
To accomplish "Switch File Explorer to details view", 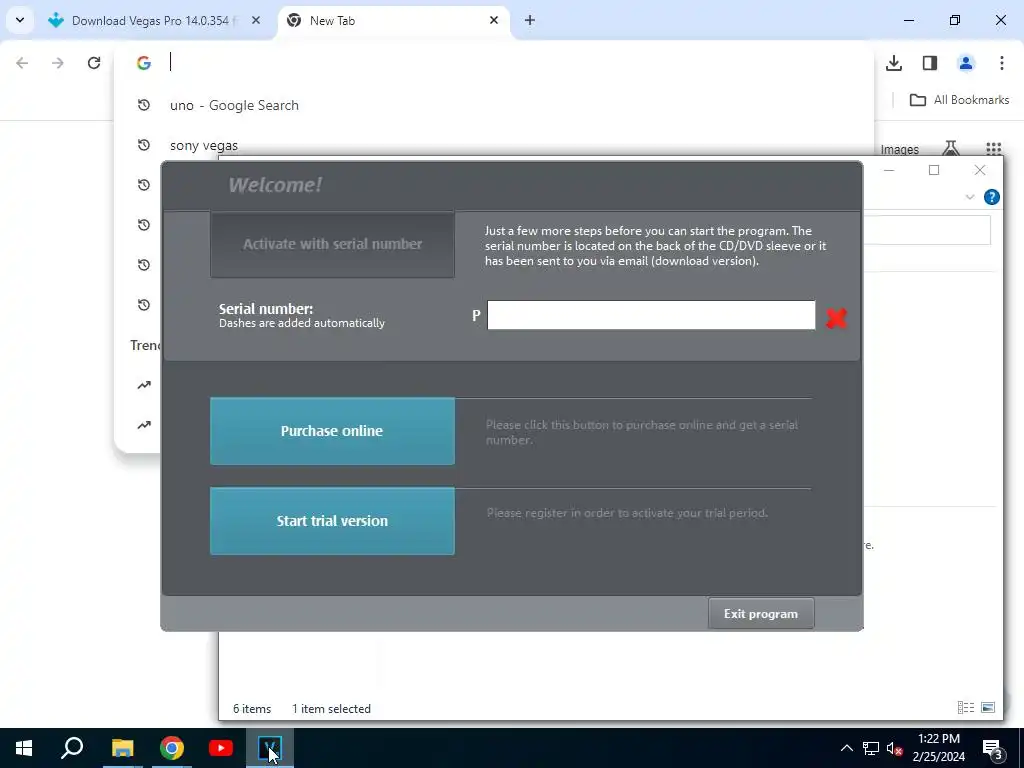I will click(x=966, y=707).
